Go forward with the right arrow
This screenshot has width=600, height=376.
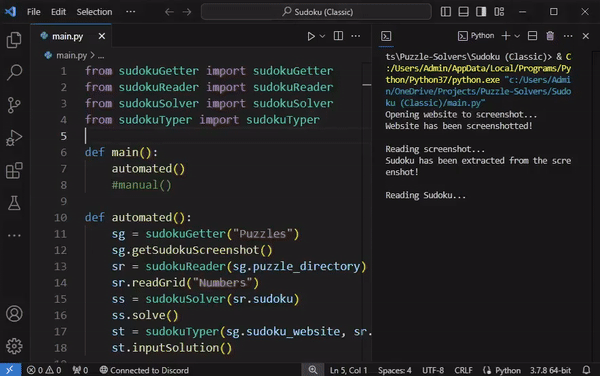tap(187, 12)
